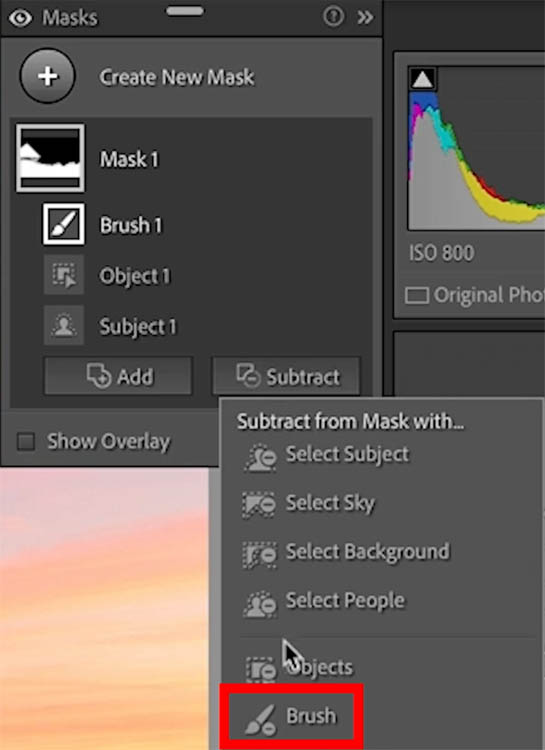Grab the Masks panel drag handle

pyautogui.click(x=185, y=11)
